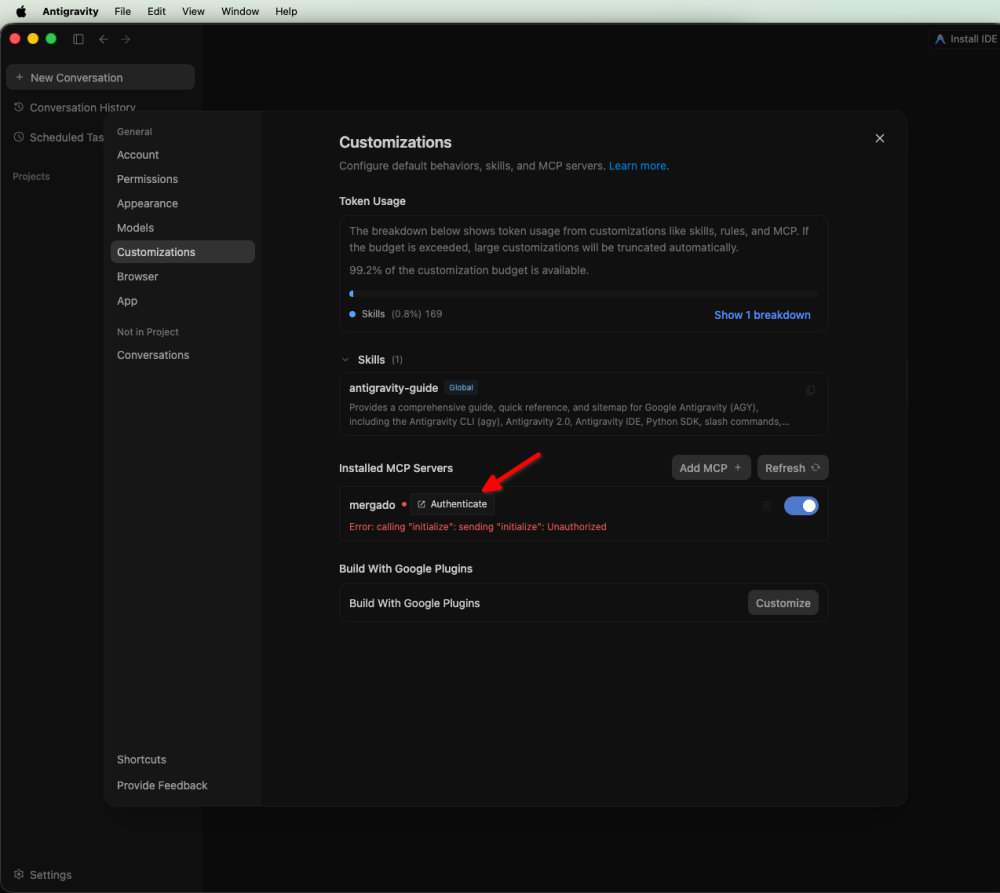Open the View menu

(x=193, y=11)
